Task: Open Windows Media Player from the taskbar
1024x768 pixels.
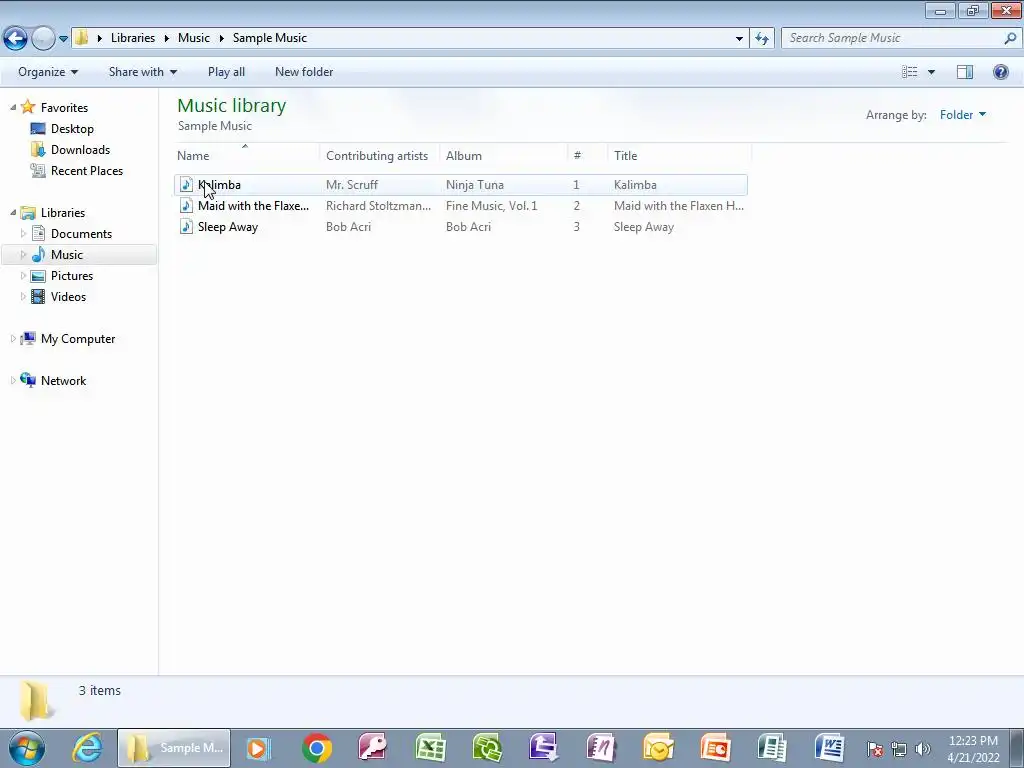Action: click(258, 748)
